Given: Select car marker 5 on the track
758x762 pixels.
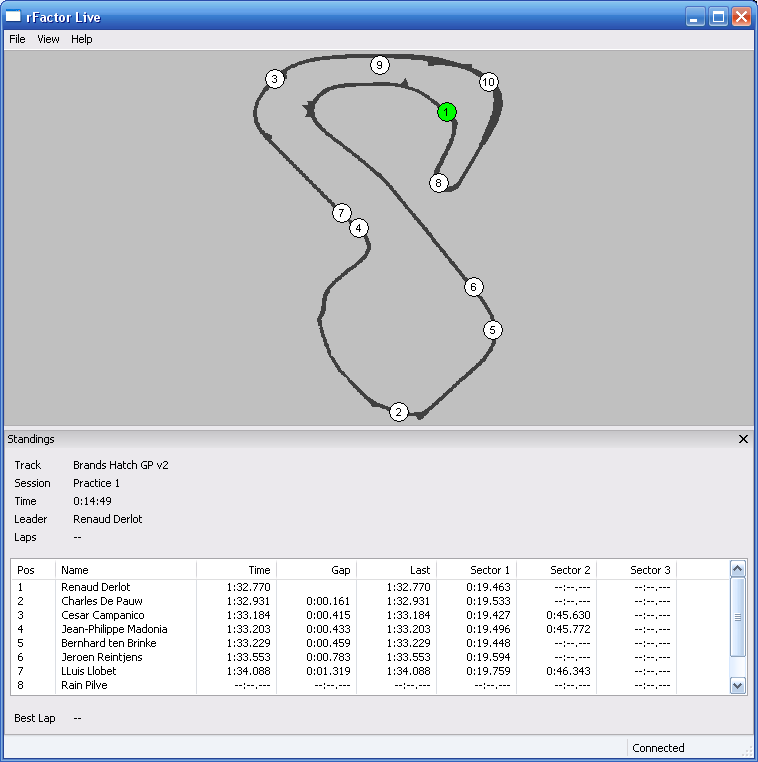Looking at the screenshot, I should tap(492, 330).
